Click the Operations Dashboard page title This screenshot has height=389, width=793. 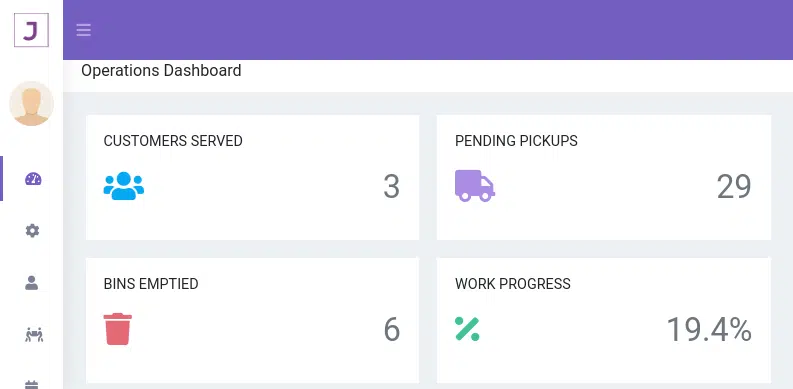[x=161, y=70]
